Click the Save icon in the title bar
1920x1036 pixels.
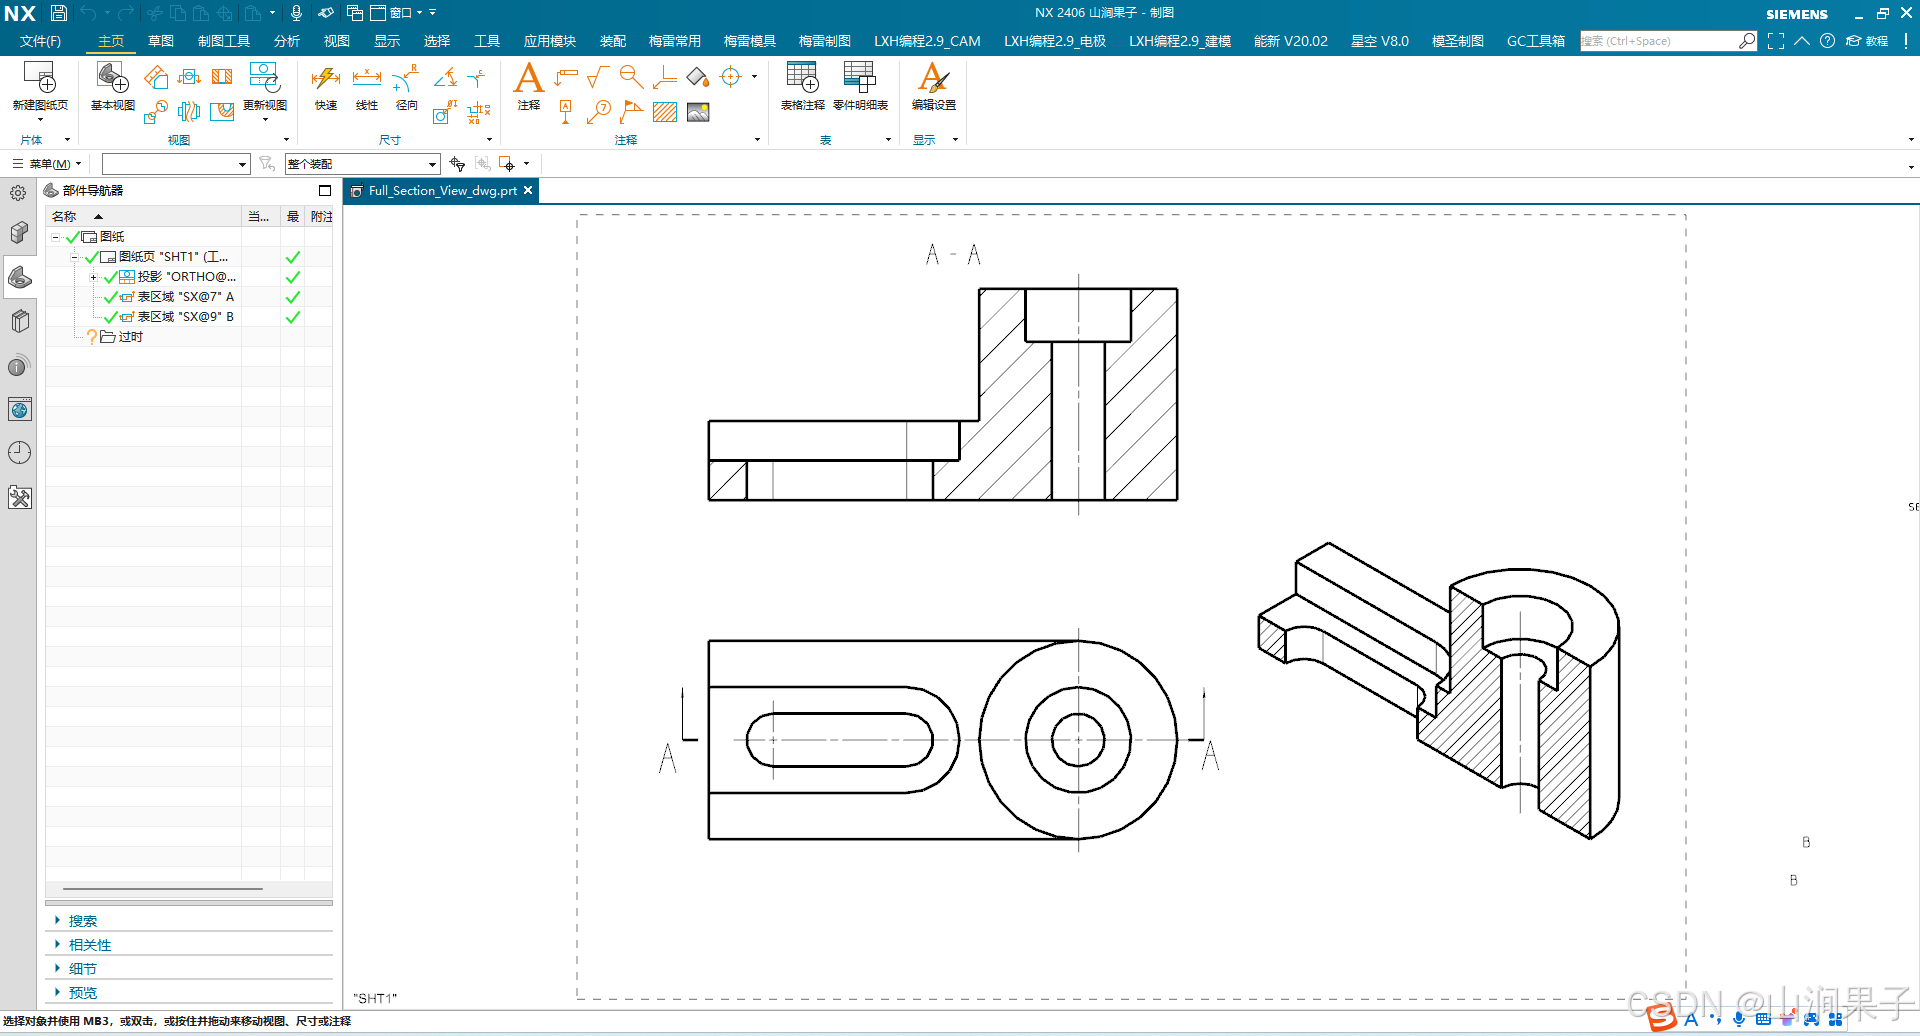[59, 13]
